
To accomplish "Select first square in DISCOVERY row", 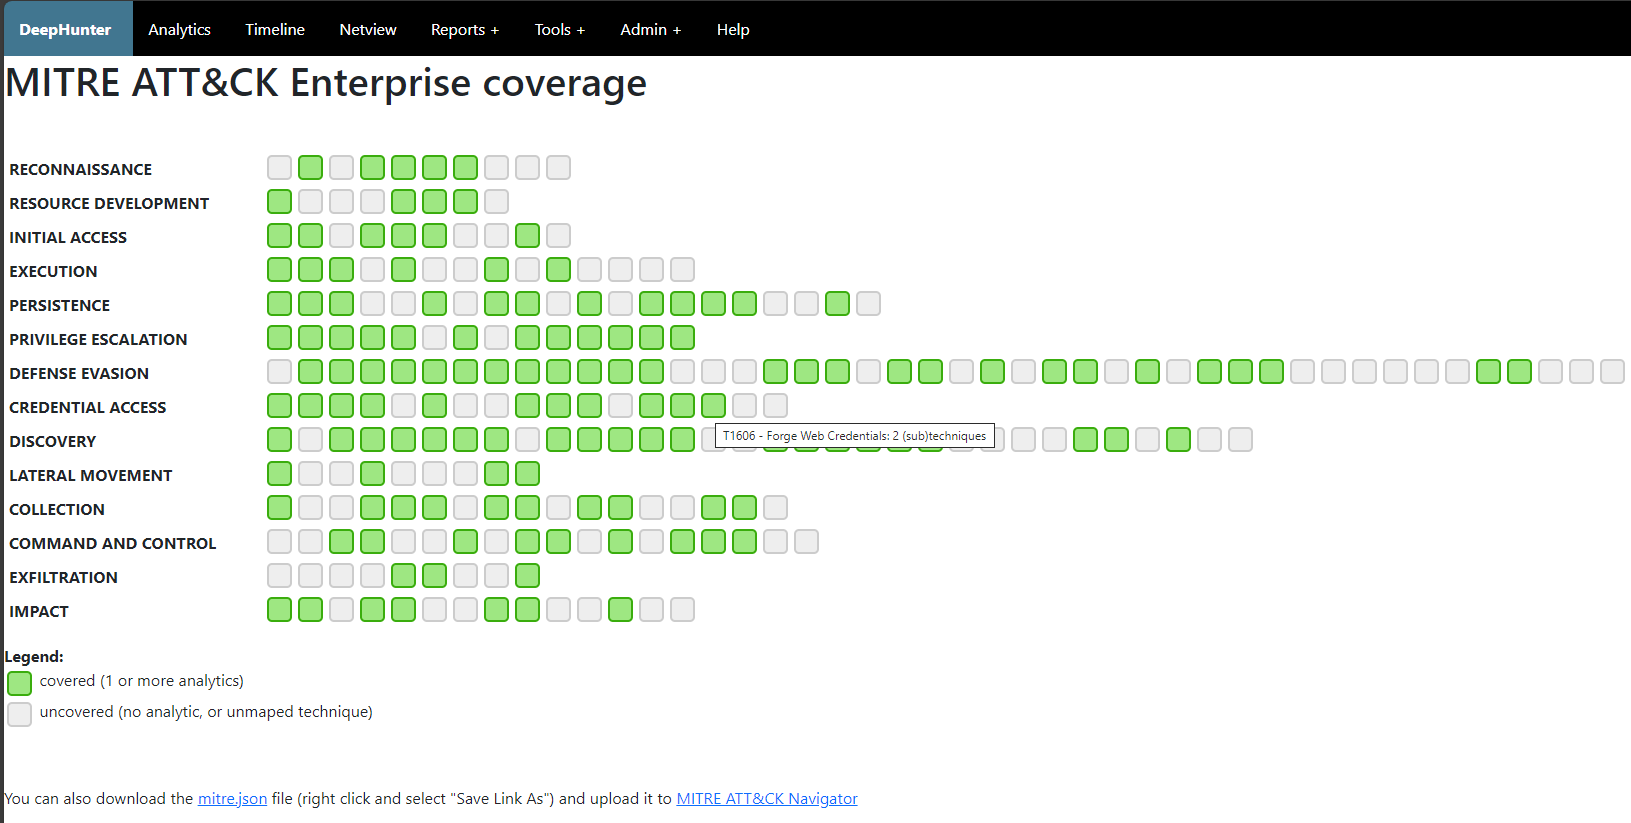I will (280, 439).
